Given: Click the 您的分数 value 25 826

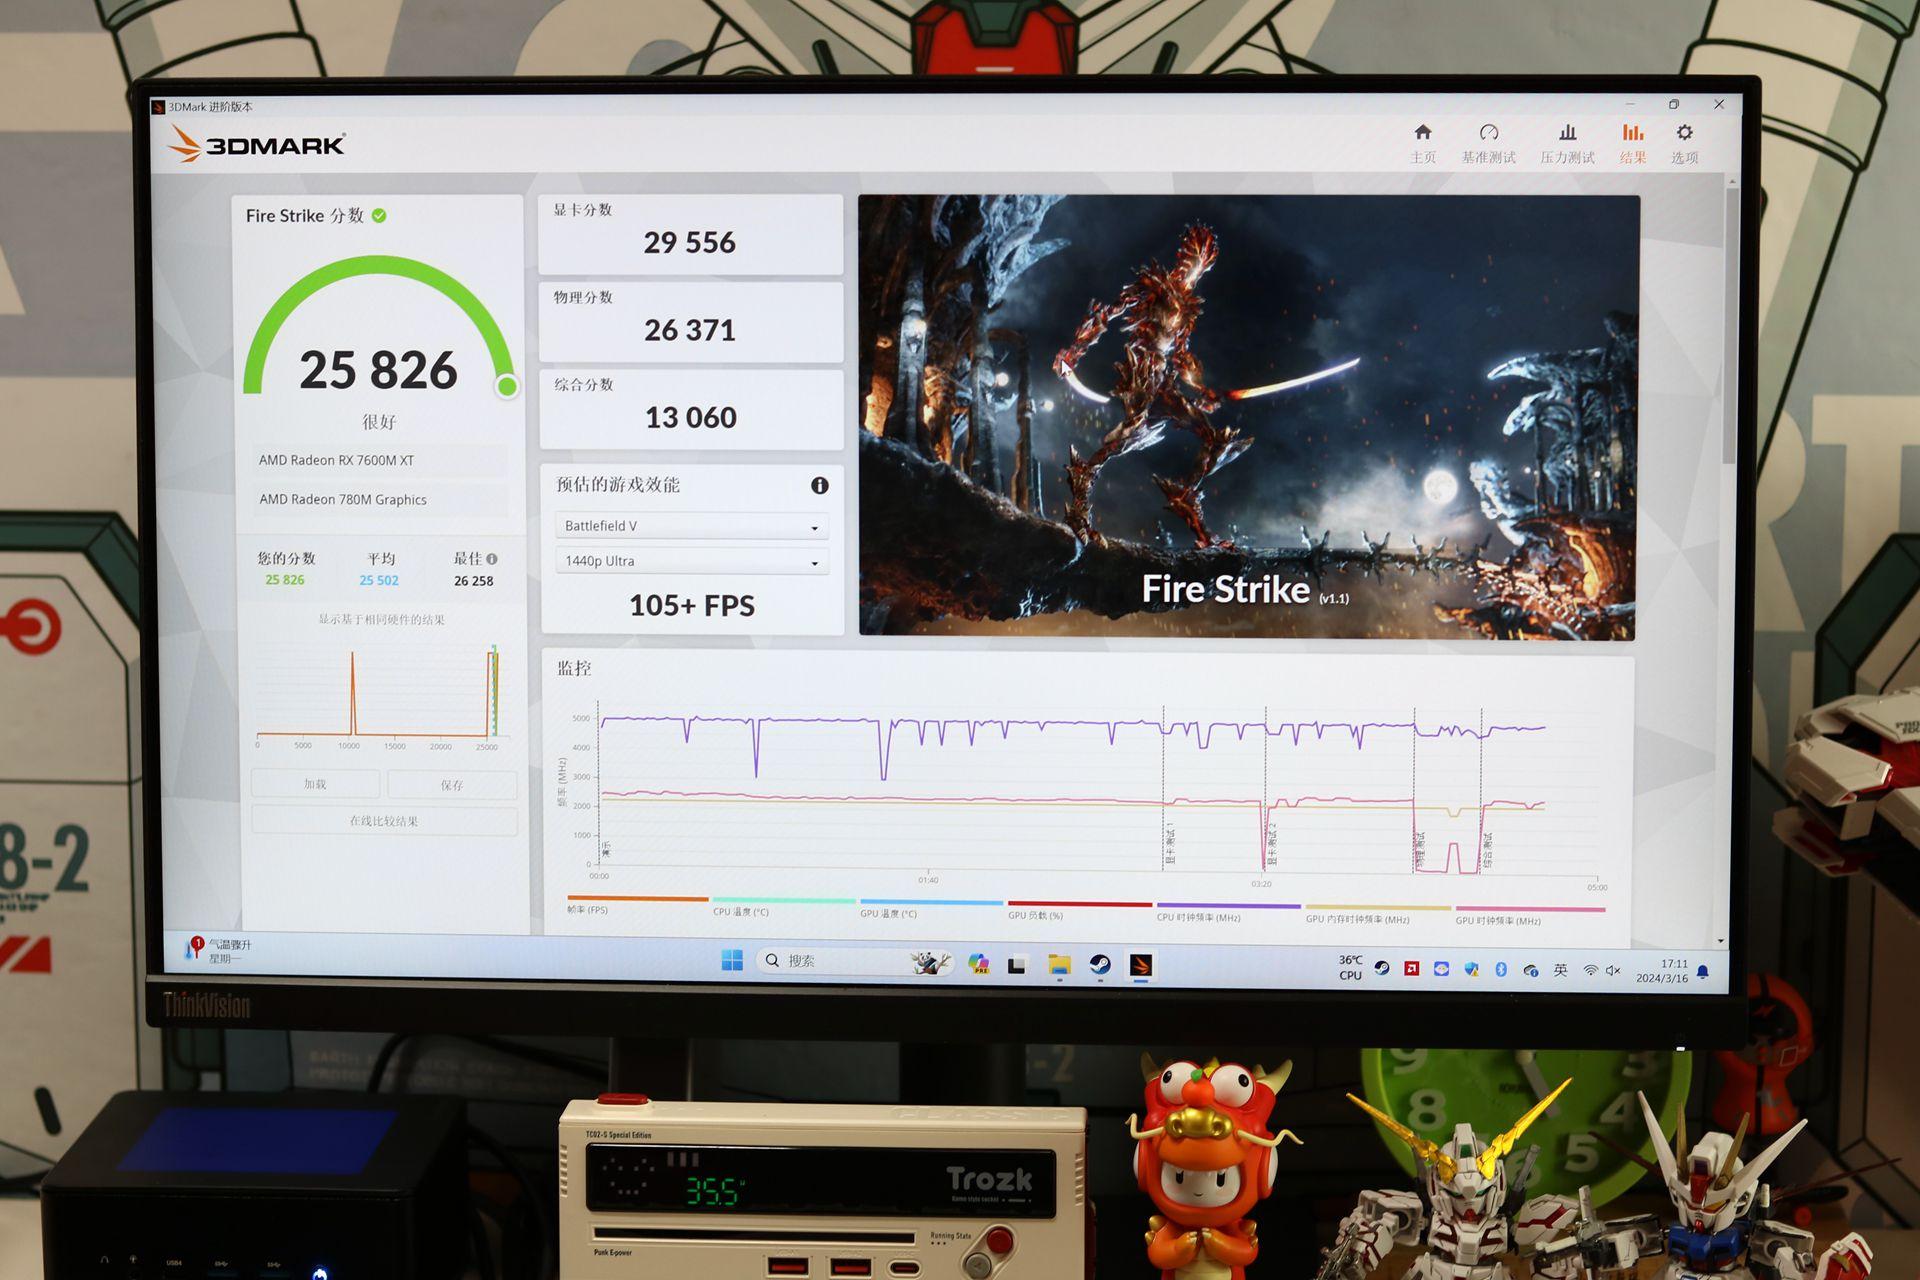Looking at the screenshot, I should coord(285,580).
